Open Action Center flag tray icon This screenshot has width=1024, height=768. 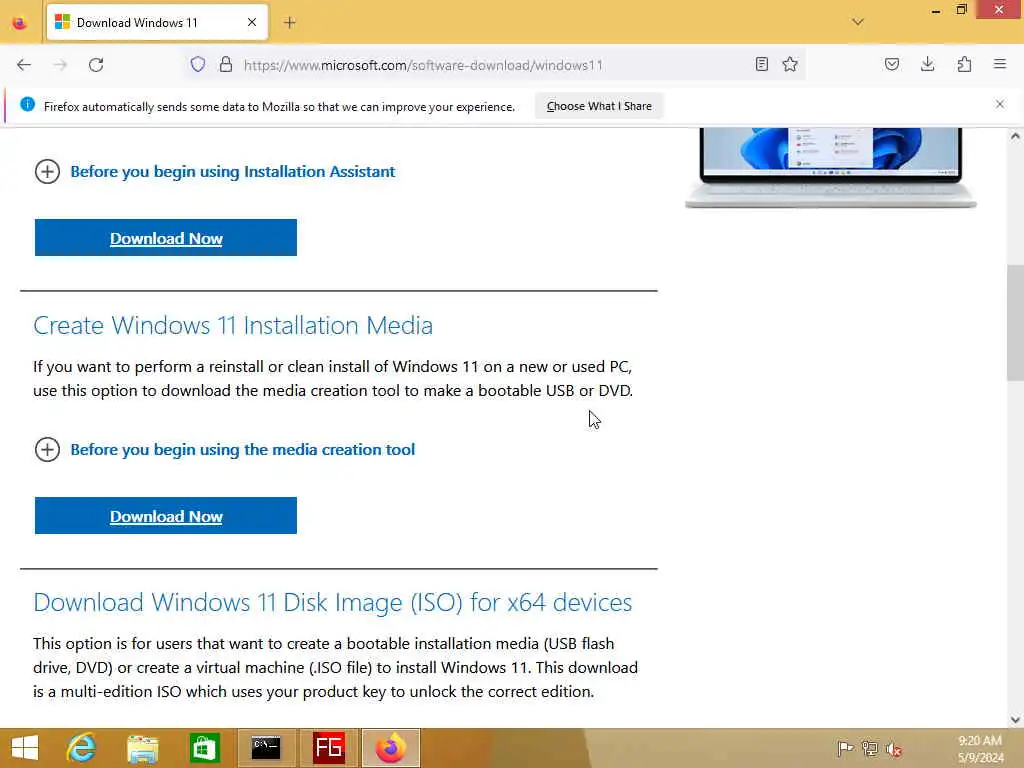[845, 748]
